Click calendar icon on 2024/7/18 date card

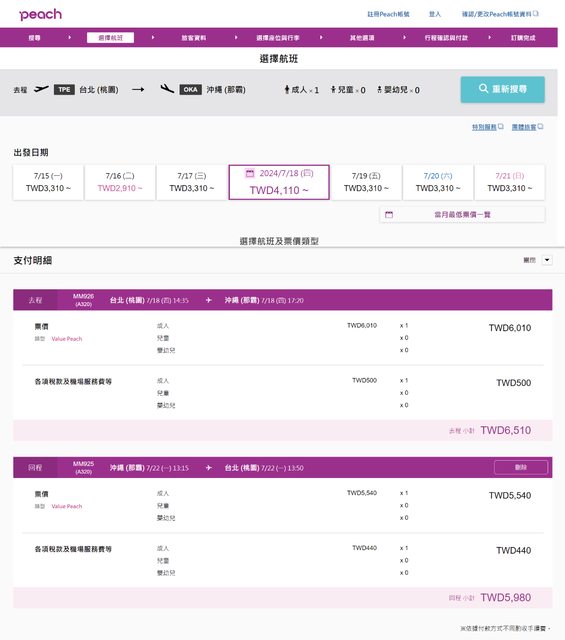tap(250, 173)
